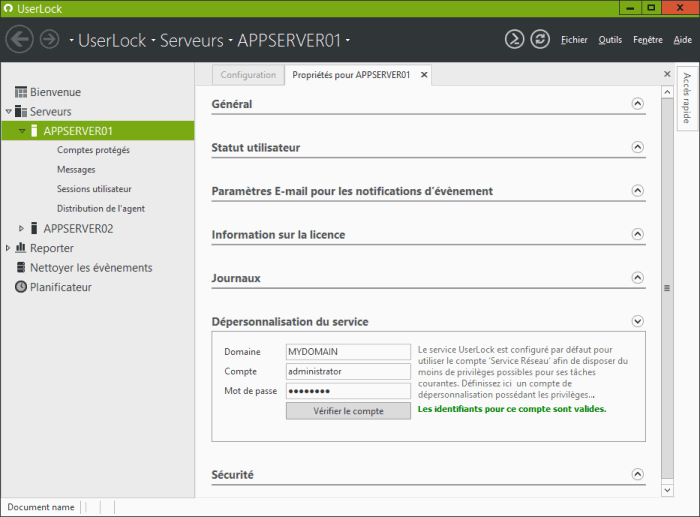Screen dimensions: 700x517
Task: Open the Fenêtre menu
Action: 648,40
